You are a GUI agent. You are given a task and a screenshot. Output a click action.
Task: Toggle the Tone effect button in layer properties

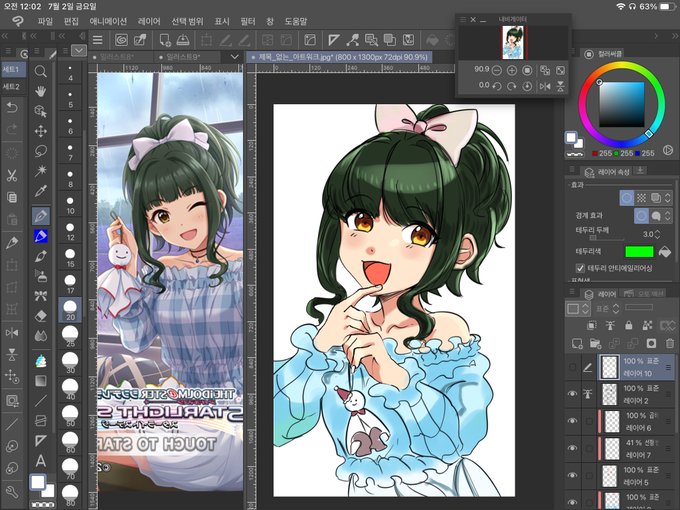(641, 198)
